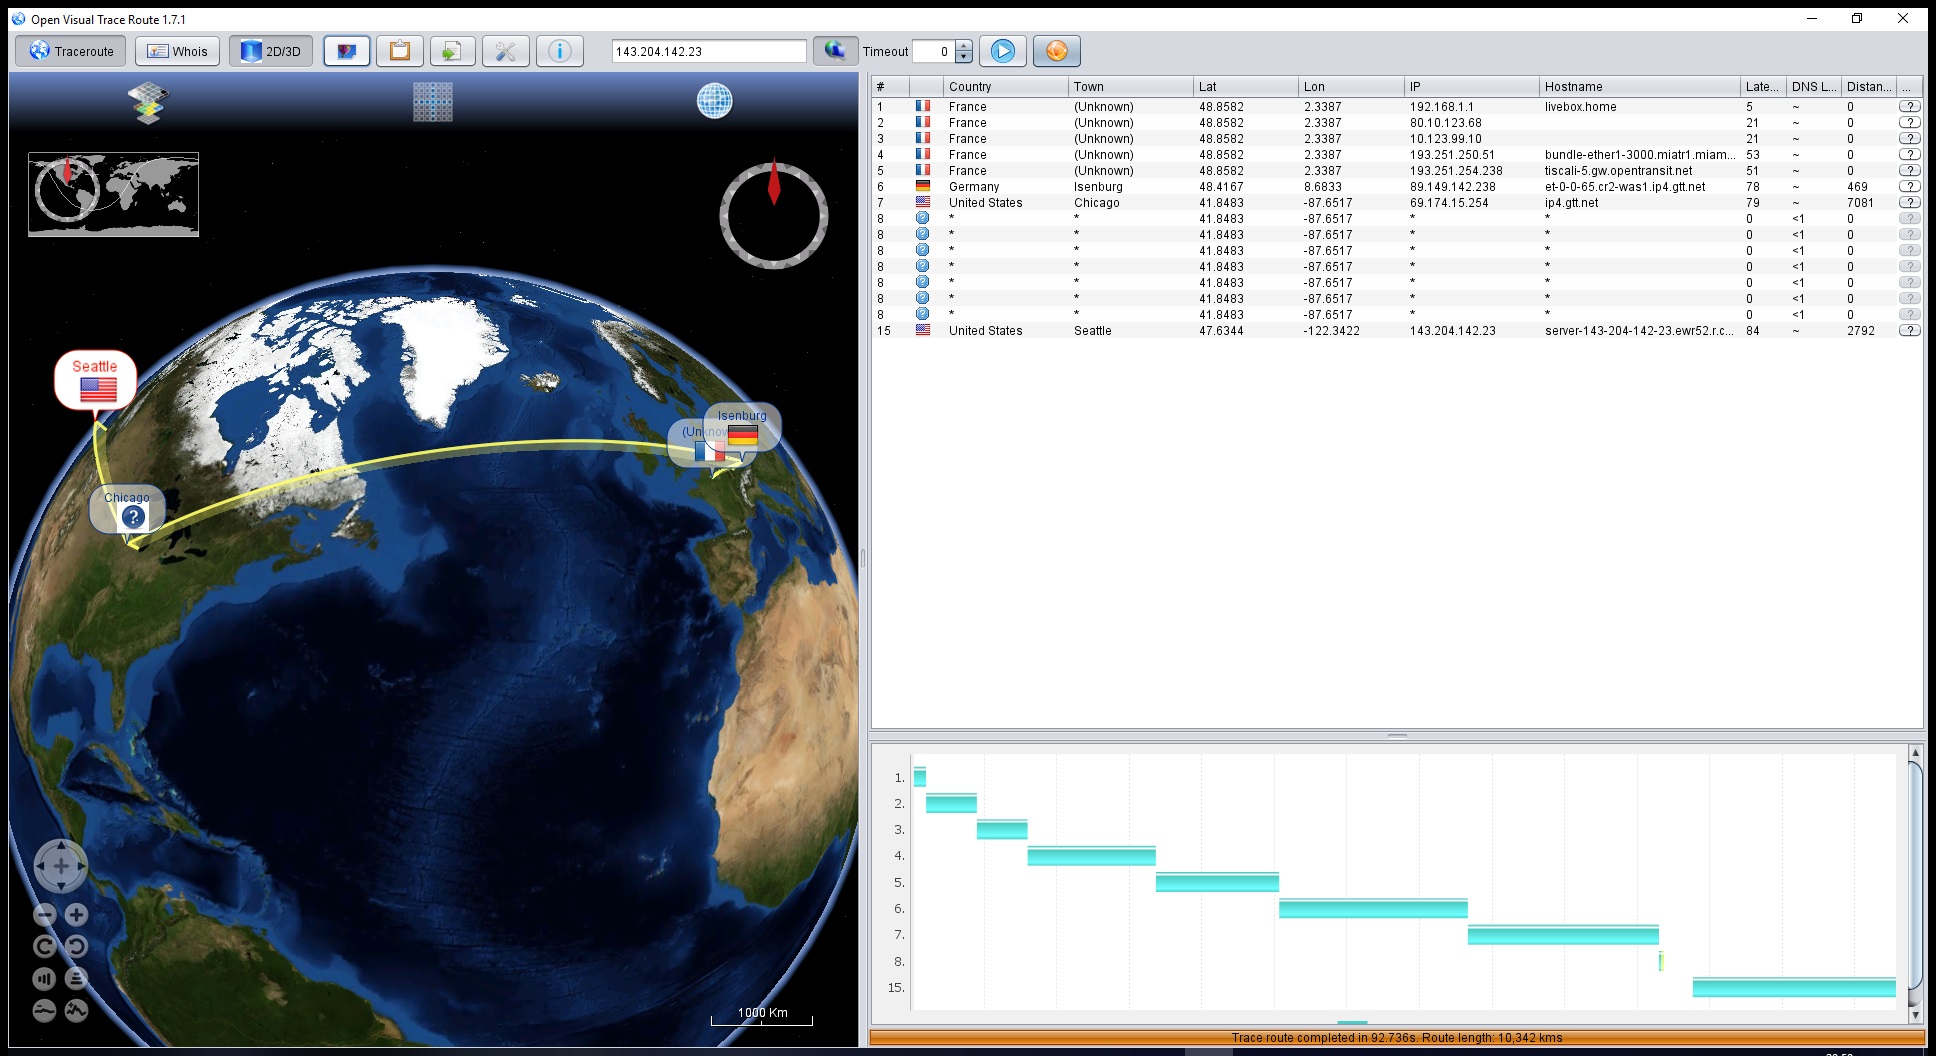Focus the Timeout value field
This screenshot has height=1056, width=1936.
coord(933,51)
